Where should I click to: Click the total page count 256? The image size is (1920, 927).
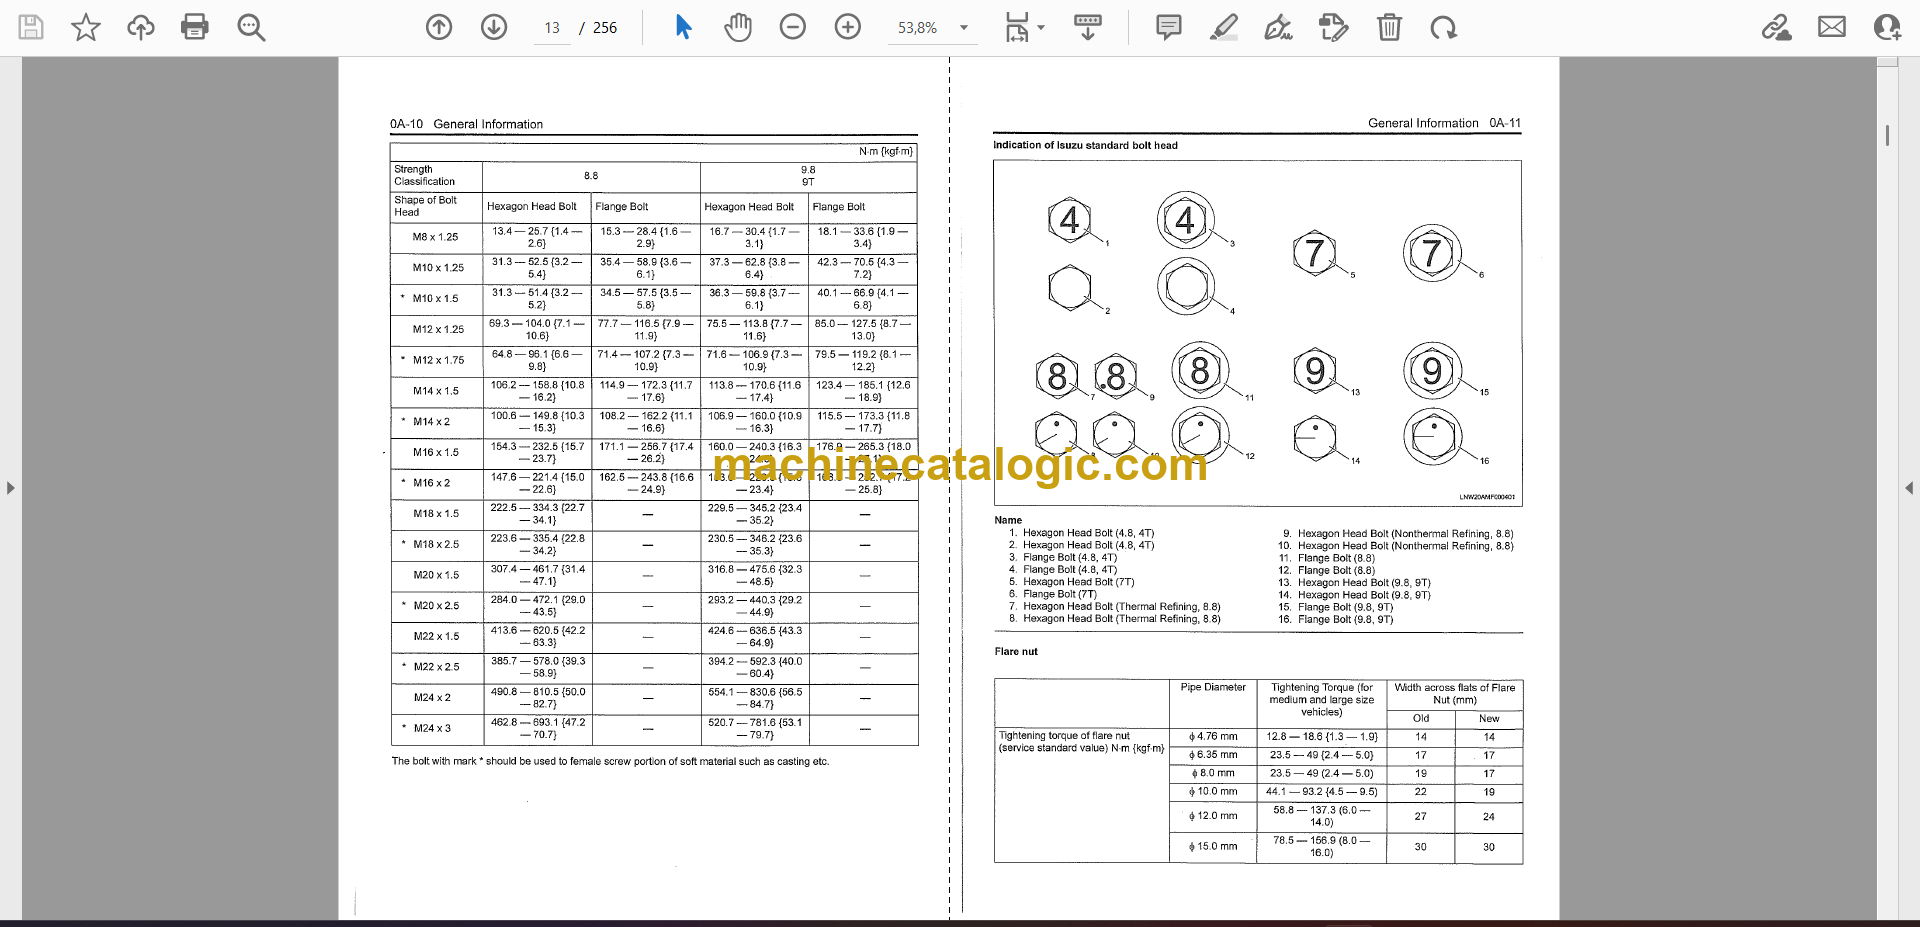605,28
